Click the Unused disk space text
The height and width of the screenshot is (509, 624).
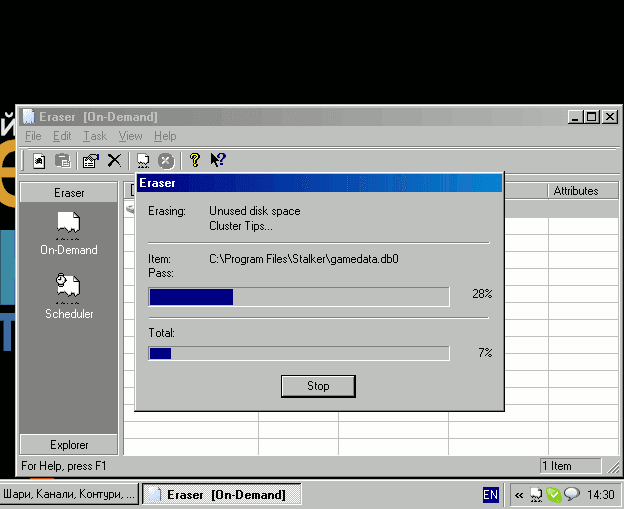[x=255, y=211]
